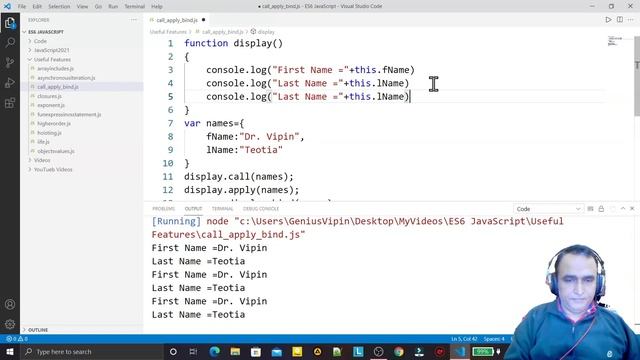Open asynchronousiteration.js file
The image size is (640, 360).
tap(66, 78)
